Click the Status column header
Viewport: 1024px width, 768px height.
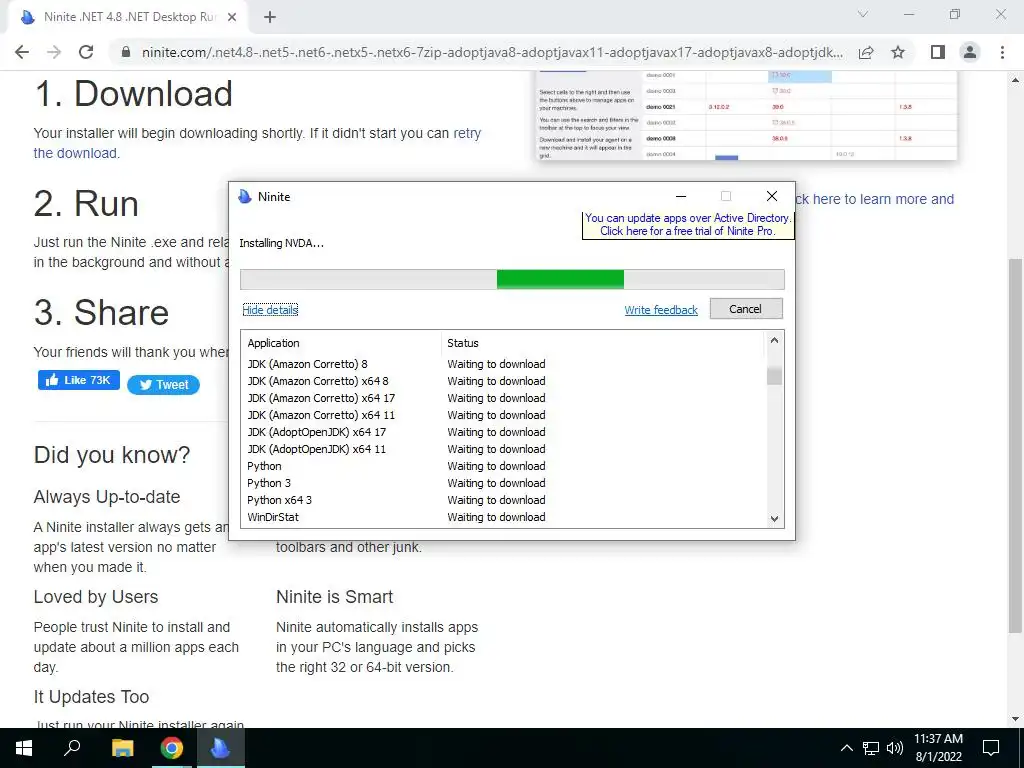coord(463,343)
